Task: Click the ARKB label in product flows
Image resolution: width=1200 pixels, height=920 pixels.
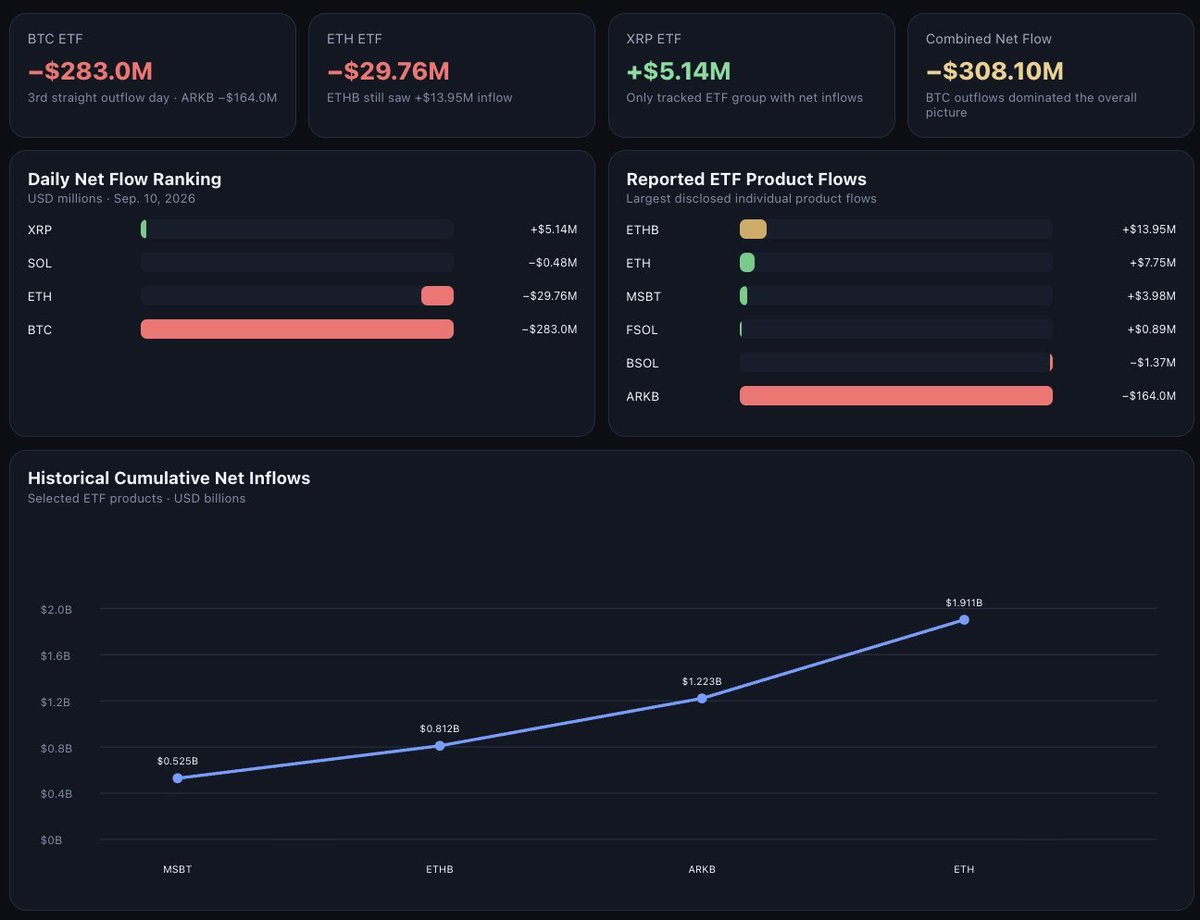Action: [642, 396]
